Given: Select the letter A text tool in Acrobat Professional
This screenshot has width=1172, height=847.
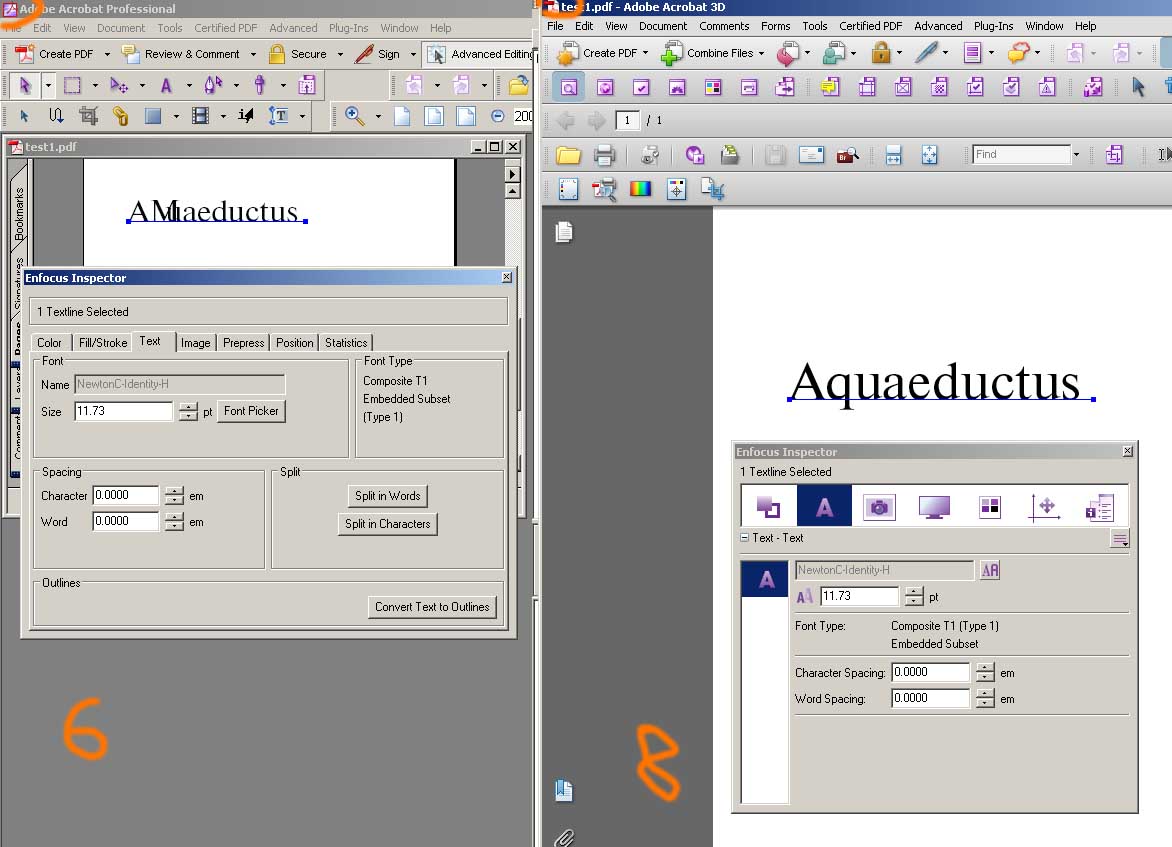Looking at the screenshot, I should pos(166,85).
